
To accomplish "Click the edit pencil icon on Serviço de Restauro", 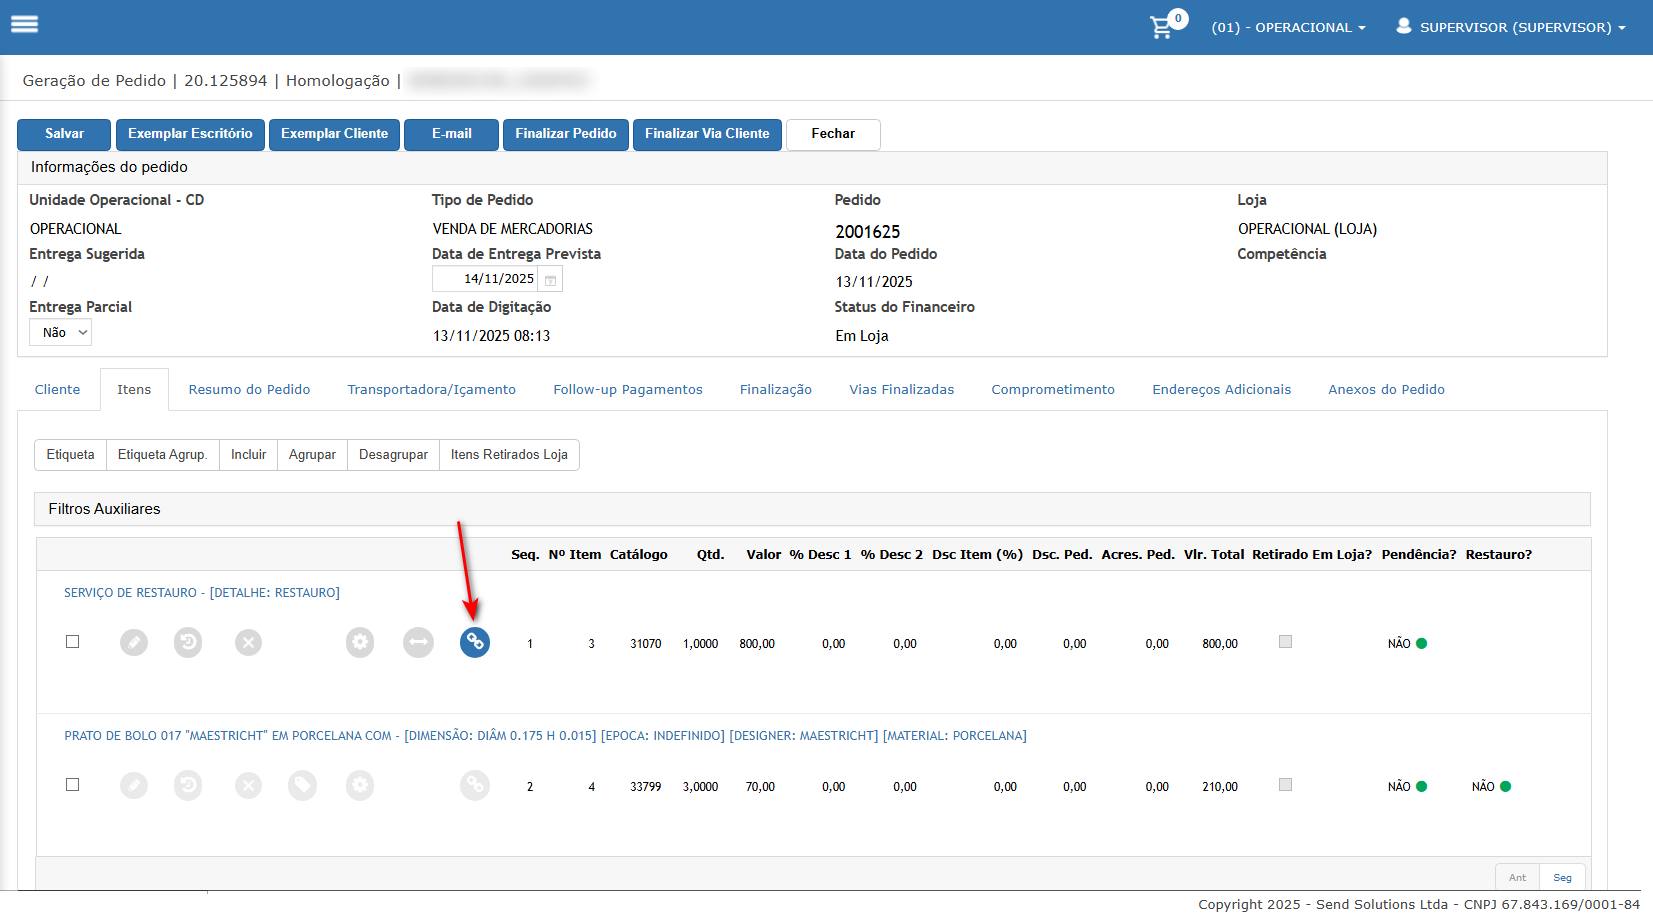I will 134,642.
